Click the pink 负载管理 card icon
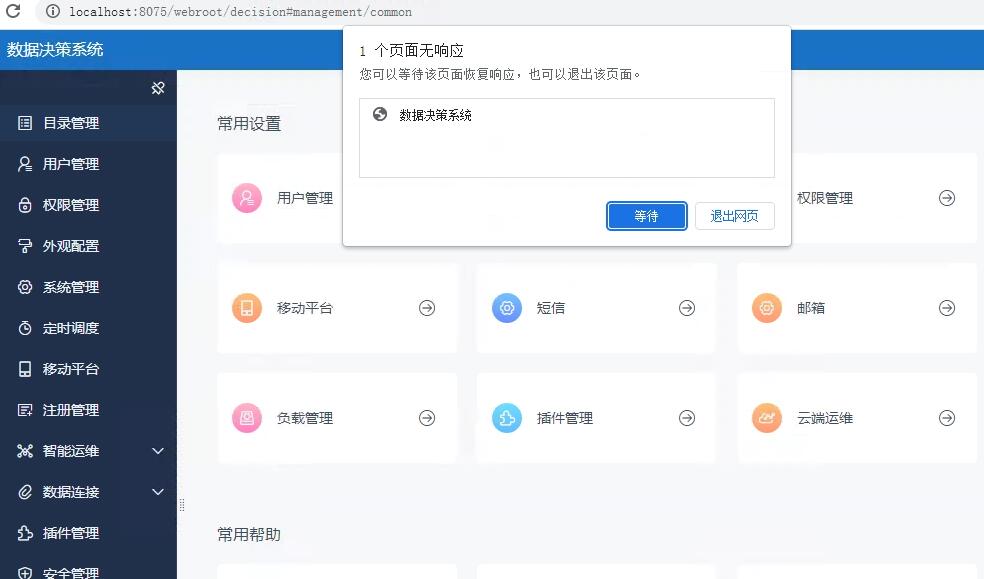The width and height of the screenshot is (984, 579). click(247, 418)
